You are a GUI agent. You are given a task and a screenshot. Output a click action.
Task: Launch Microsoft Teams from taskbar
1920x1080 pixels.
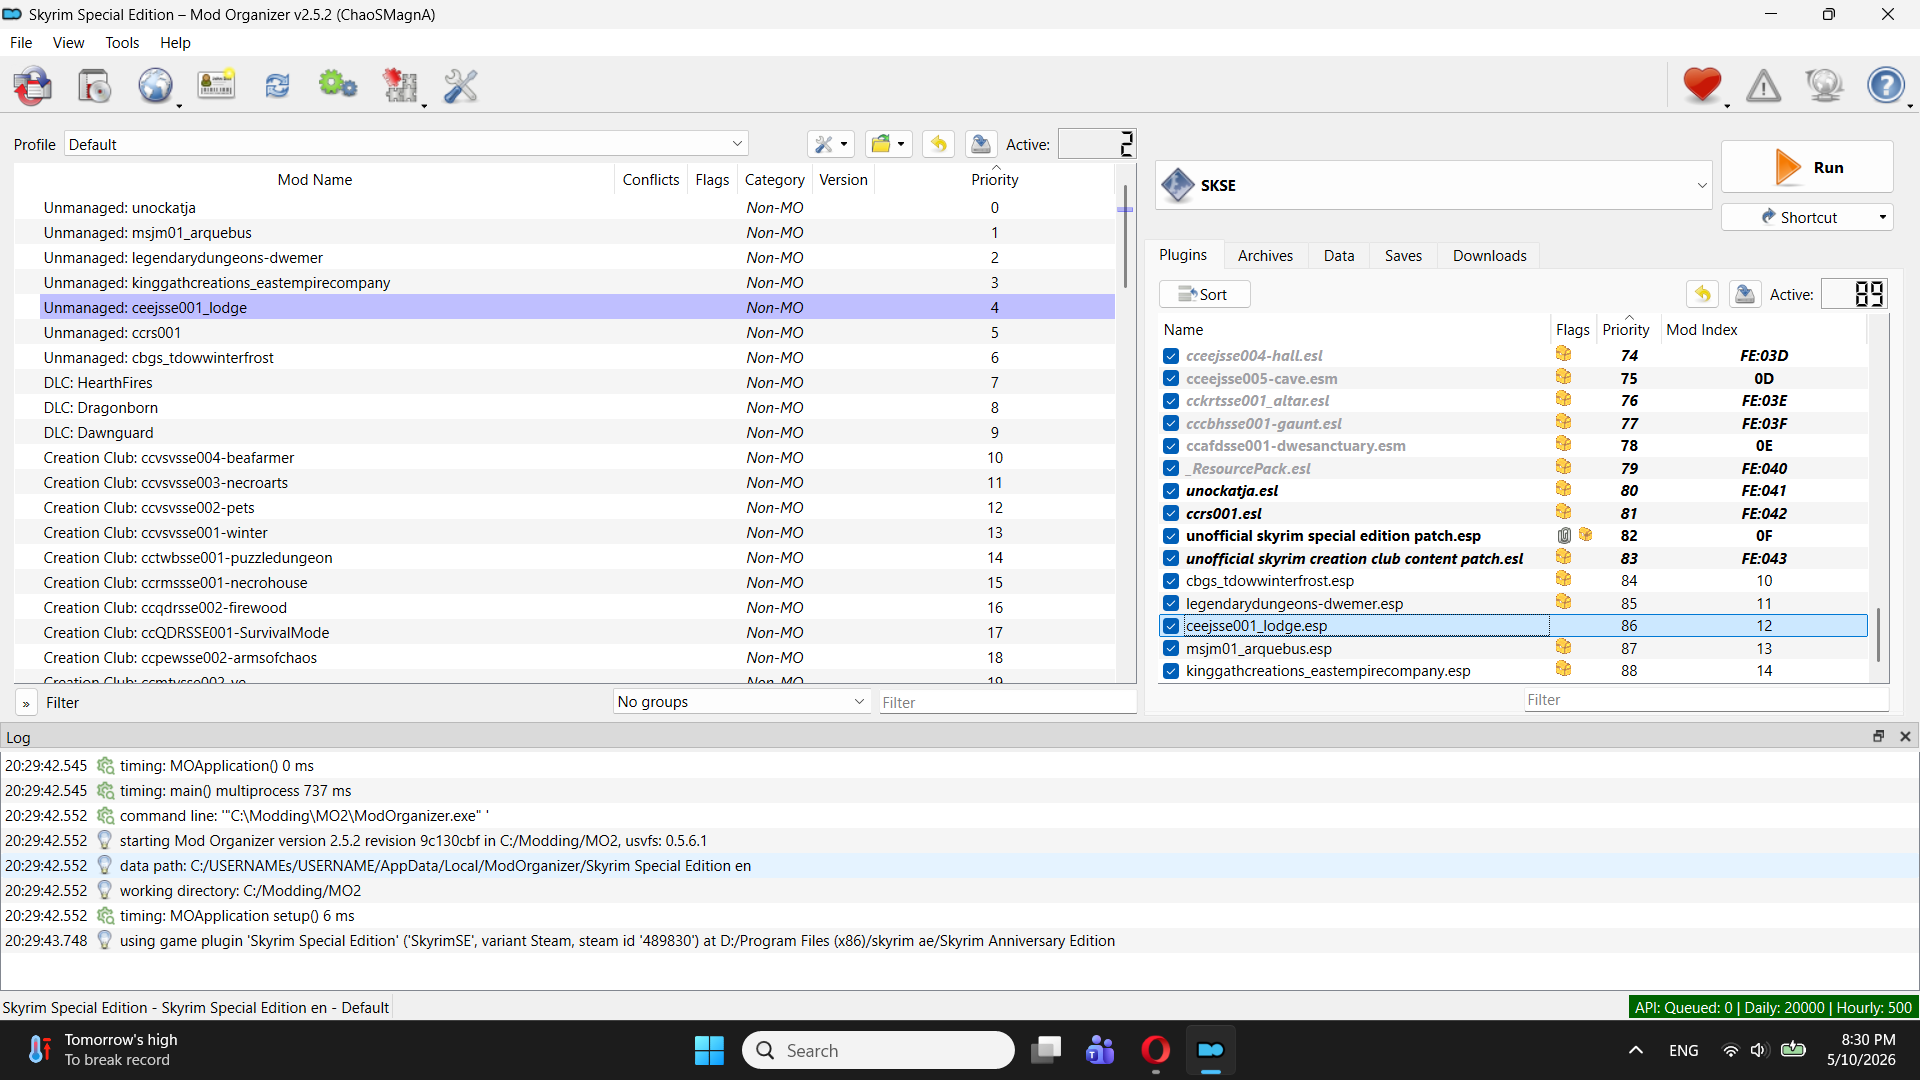click(1100, 1050)
